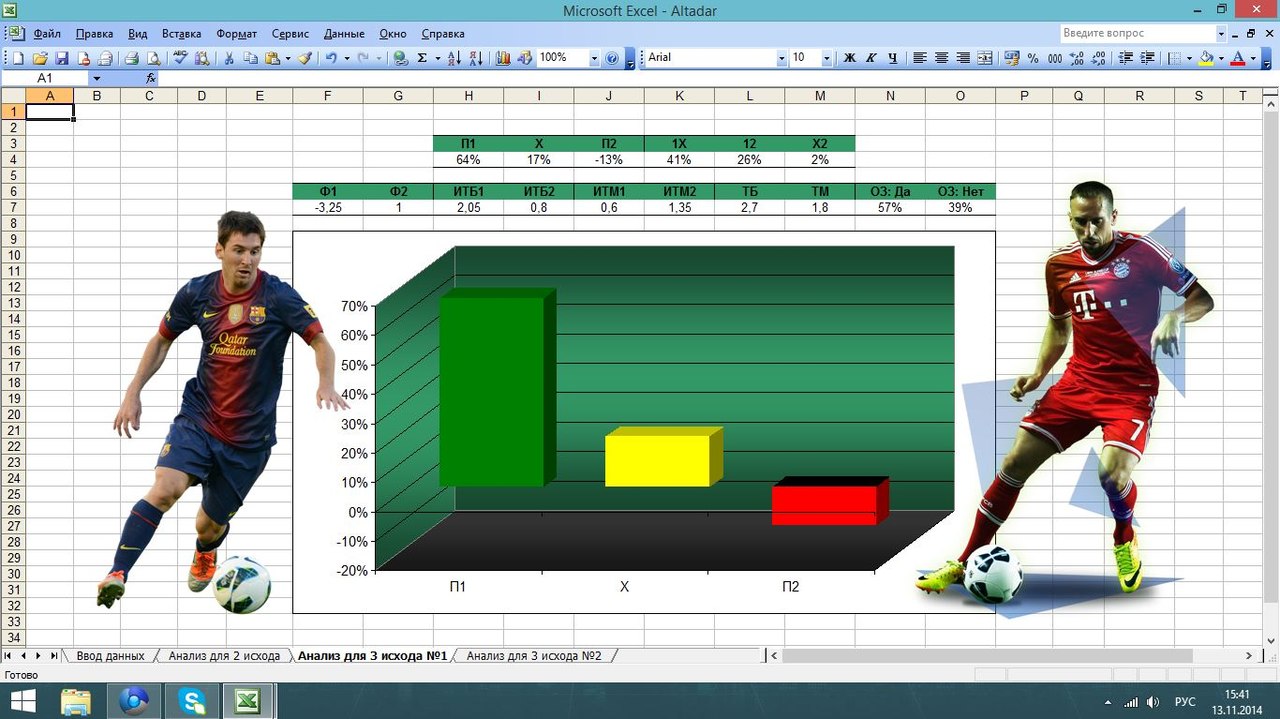Viewport: 1280px width, 719px height.
Task: Switch input language РУС in tray
Action: click(1185, 702)
